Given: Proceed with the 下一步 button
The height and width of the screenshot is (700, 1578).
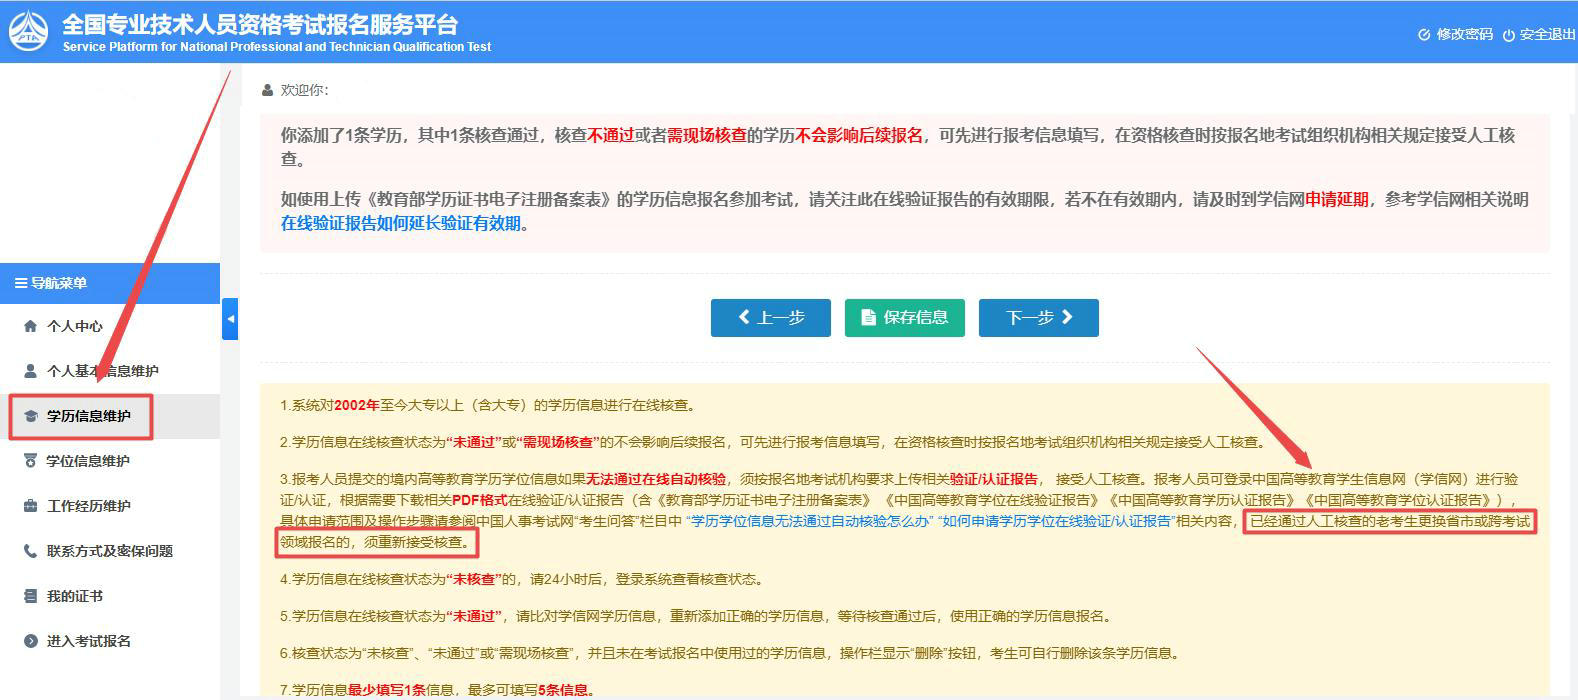Looking at the screenshot, I should point(1038,317).
